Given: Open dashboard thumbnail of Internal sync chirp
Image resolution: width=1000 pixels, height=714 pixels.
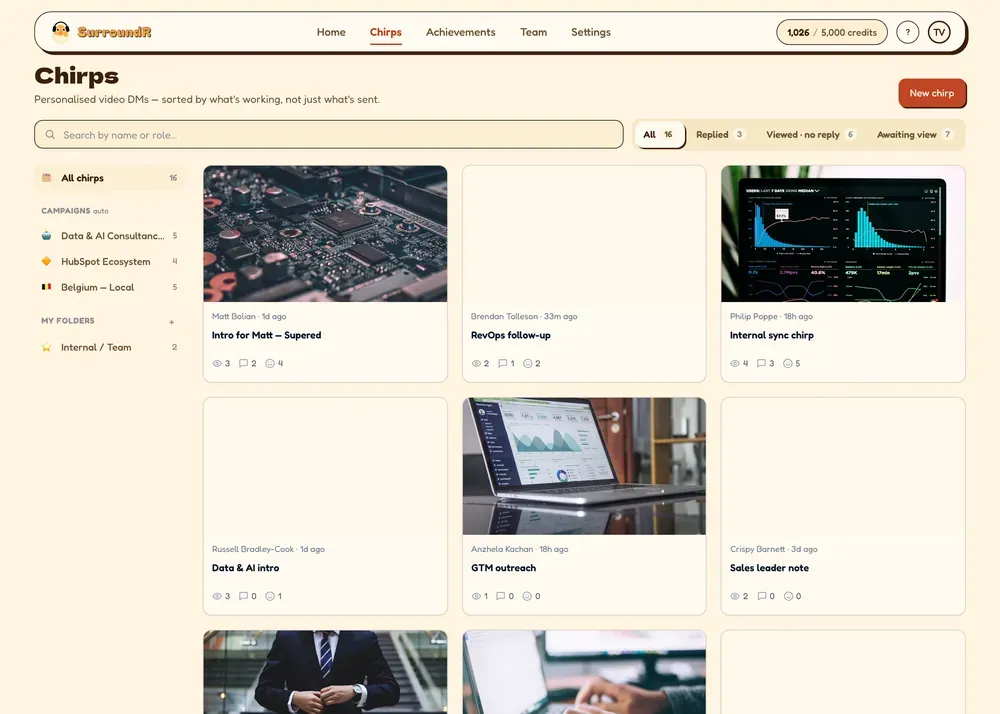Looking at the screenshot, I should 842,234.
